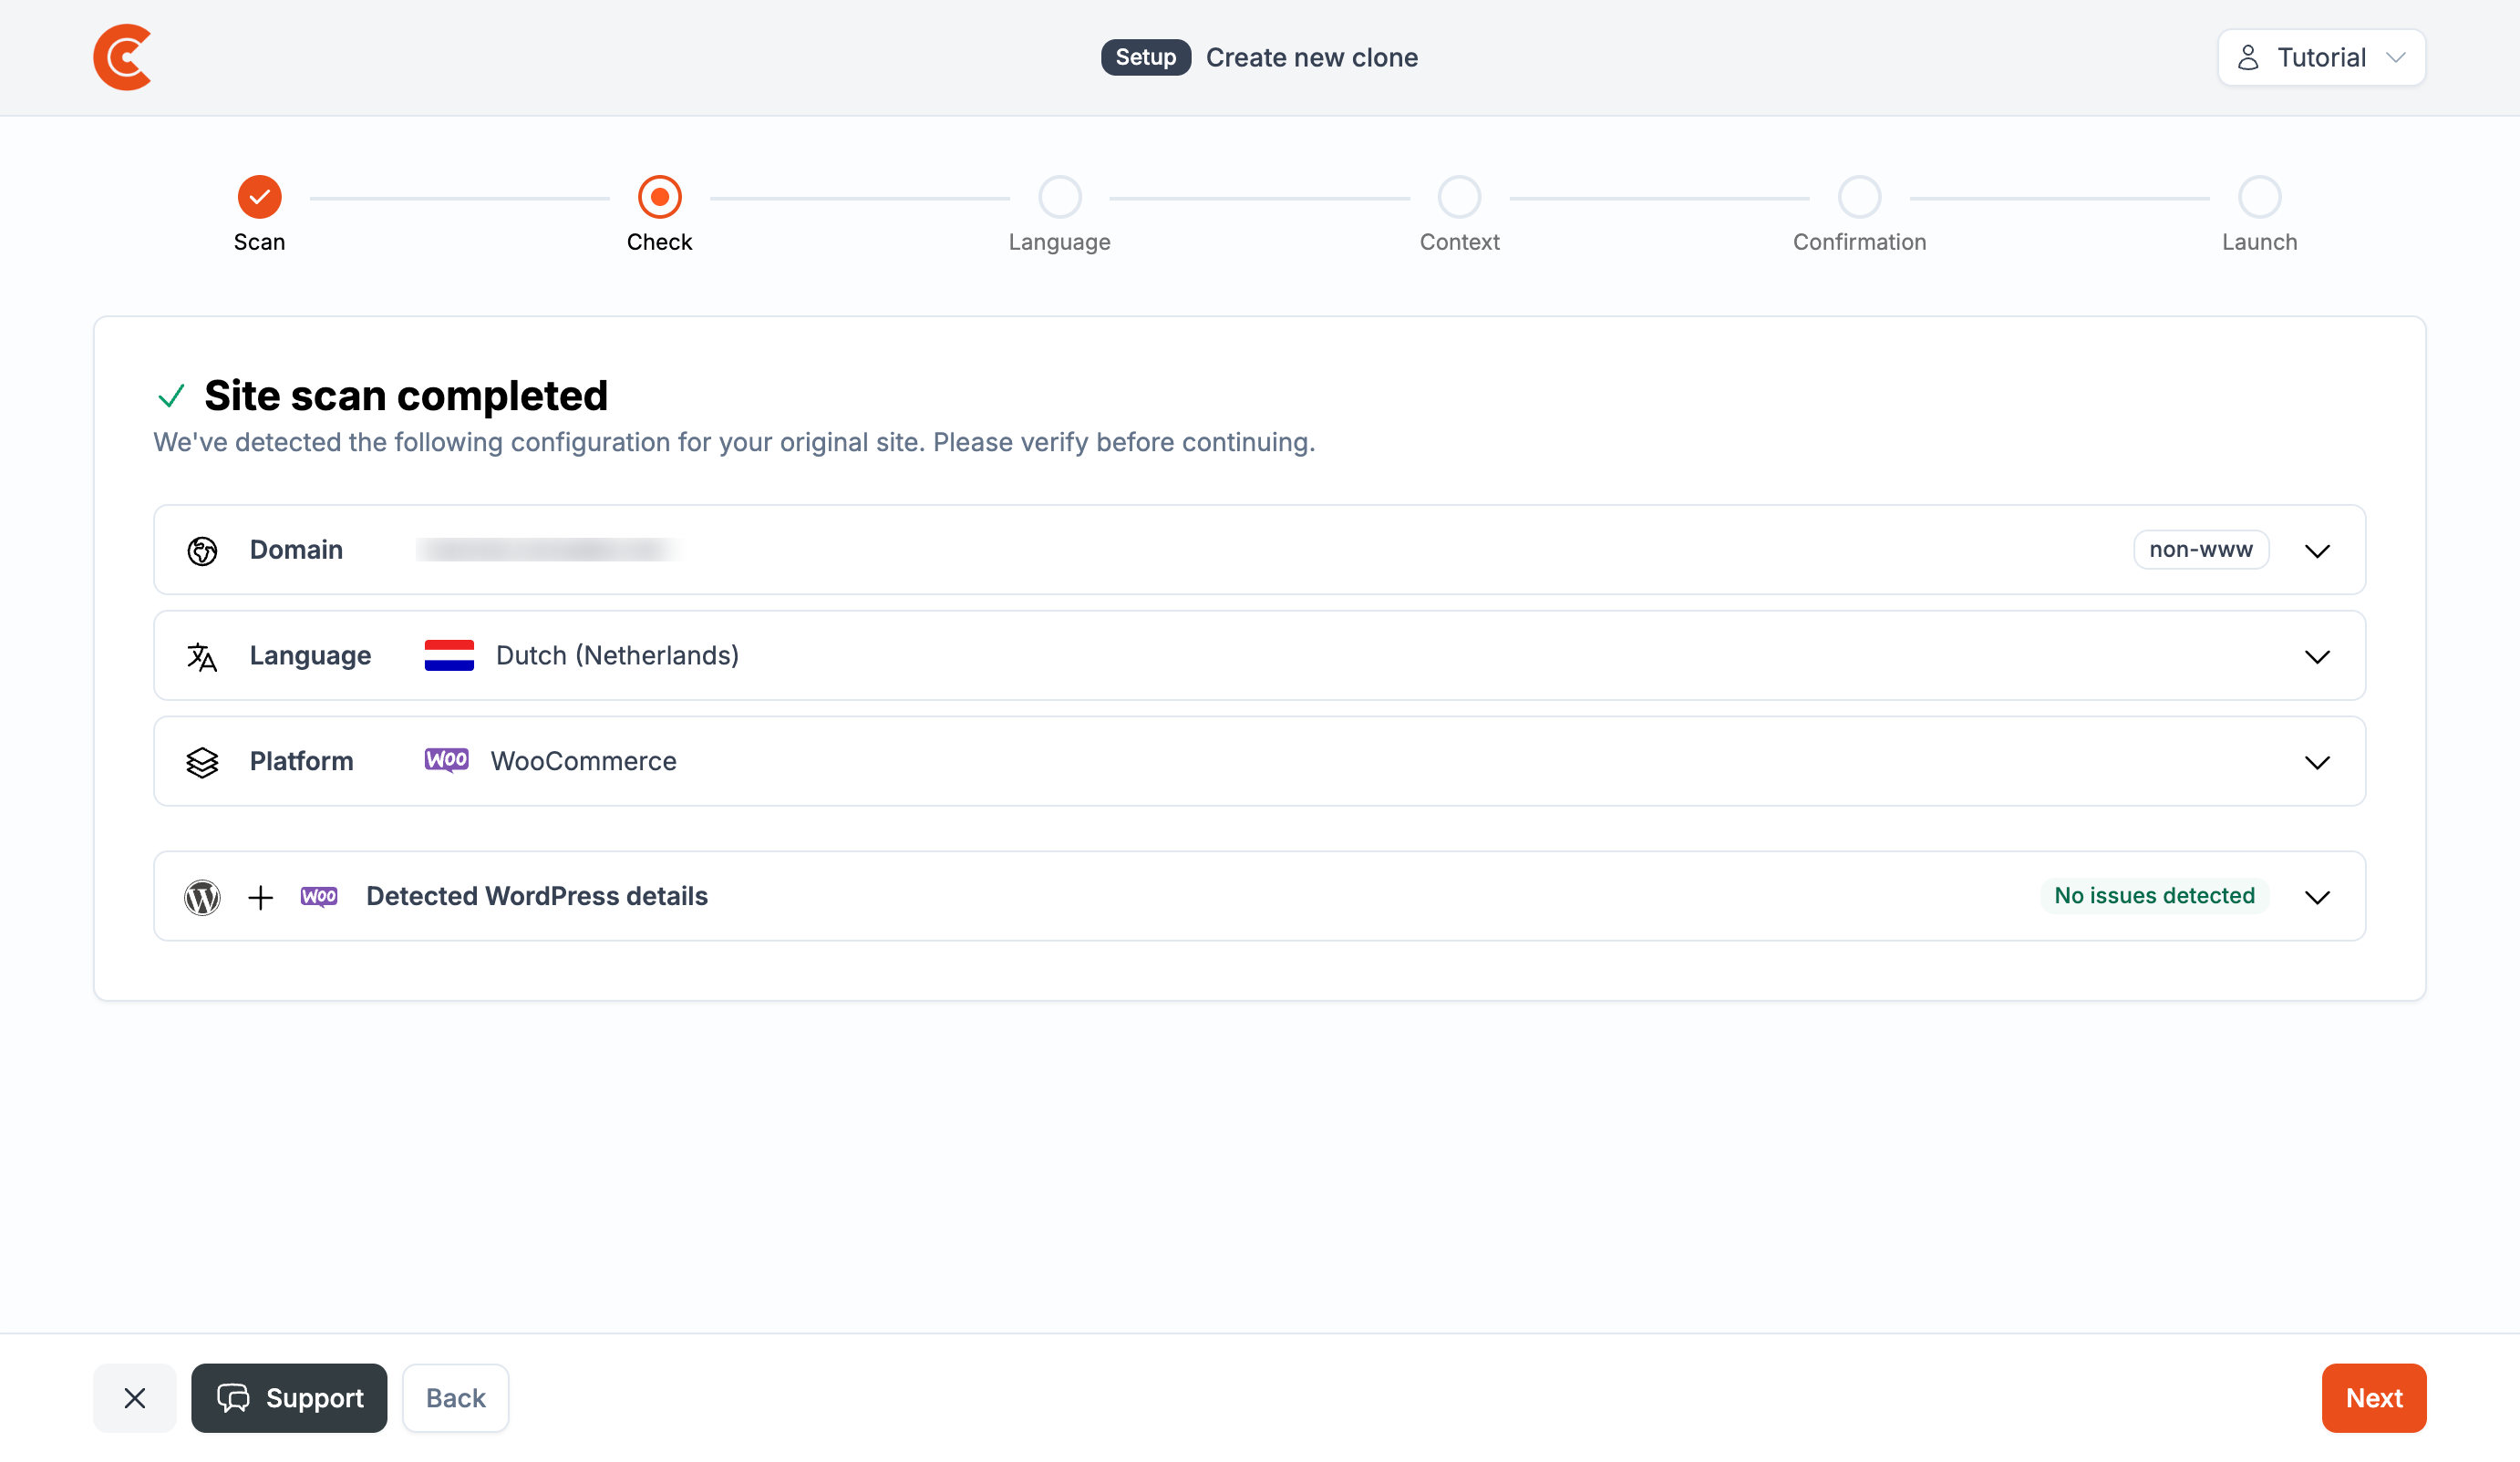Click the Detected WordPress details title
2520x1462 pixels.
pos(536,897)
